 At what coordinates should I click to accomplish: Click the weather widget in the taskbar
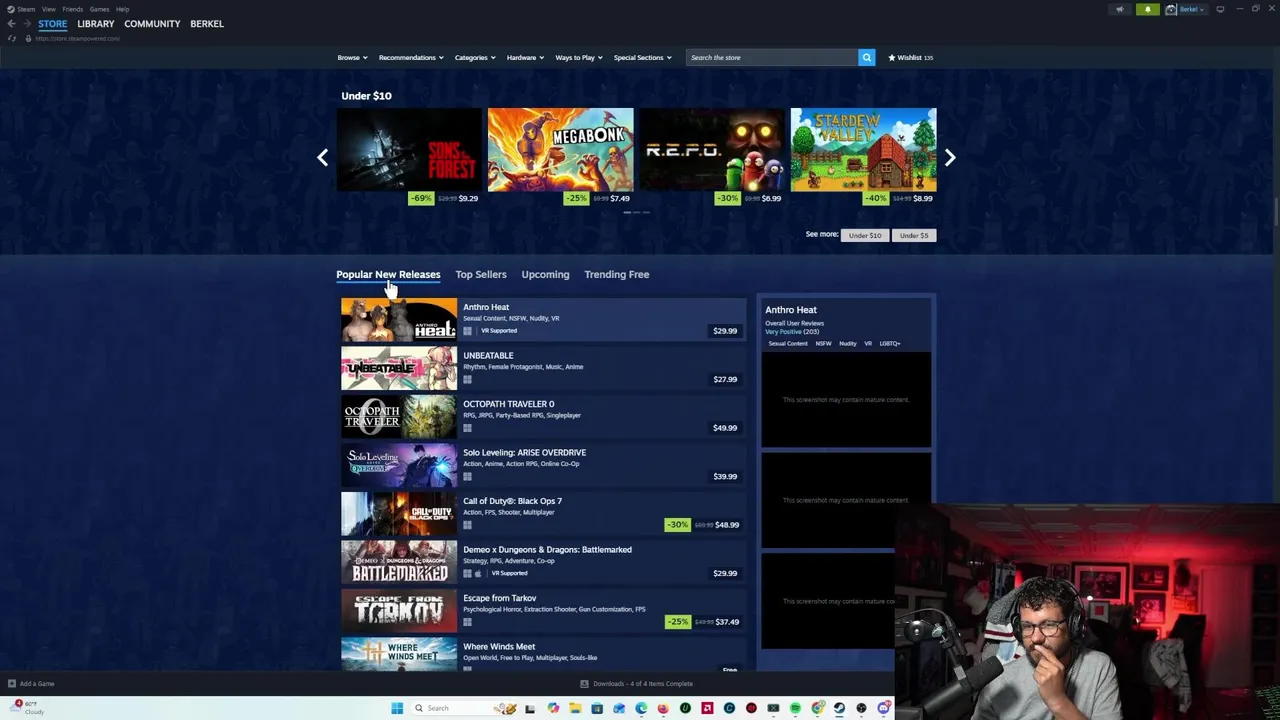[x=27, y=707]
